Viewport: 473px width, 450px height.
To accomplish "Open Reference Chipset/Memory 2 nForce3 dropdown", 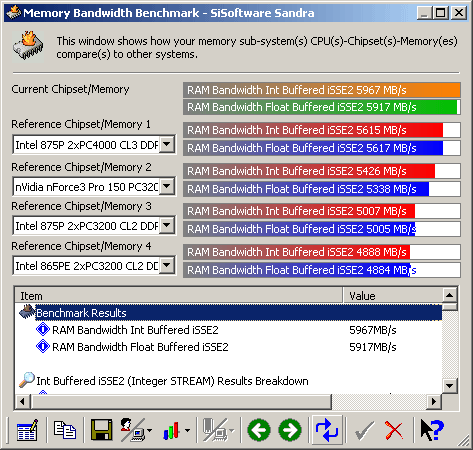I will (x=167, y=186).
